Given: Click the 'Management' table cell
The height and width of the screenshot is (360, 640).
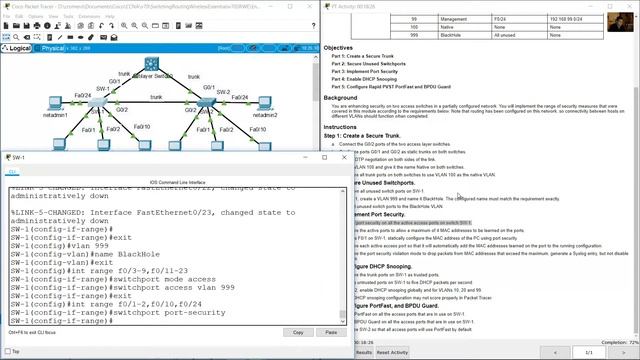Looking at the screenshot, I should pos(465,19).
